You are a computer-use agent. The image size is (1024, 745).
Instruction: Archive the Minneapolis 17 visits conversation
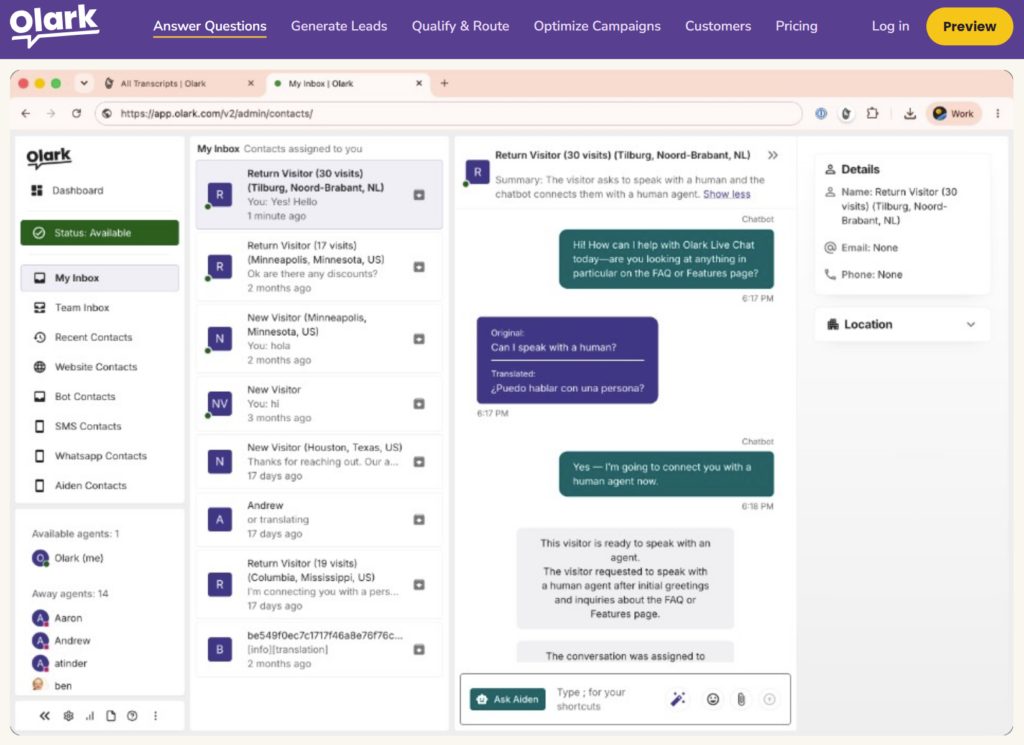(419, 266)
